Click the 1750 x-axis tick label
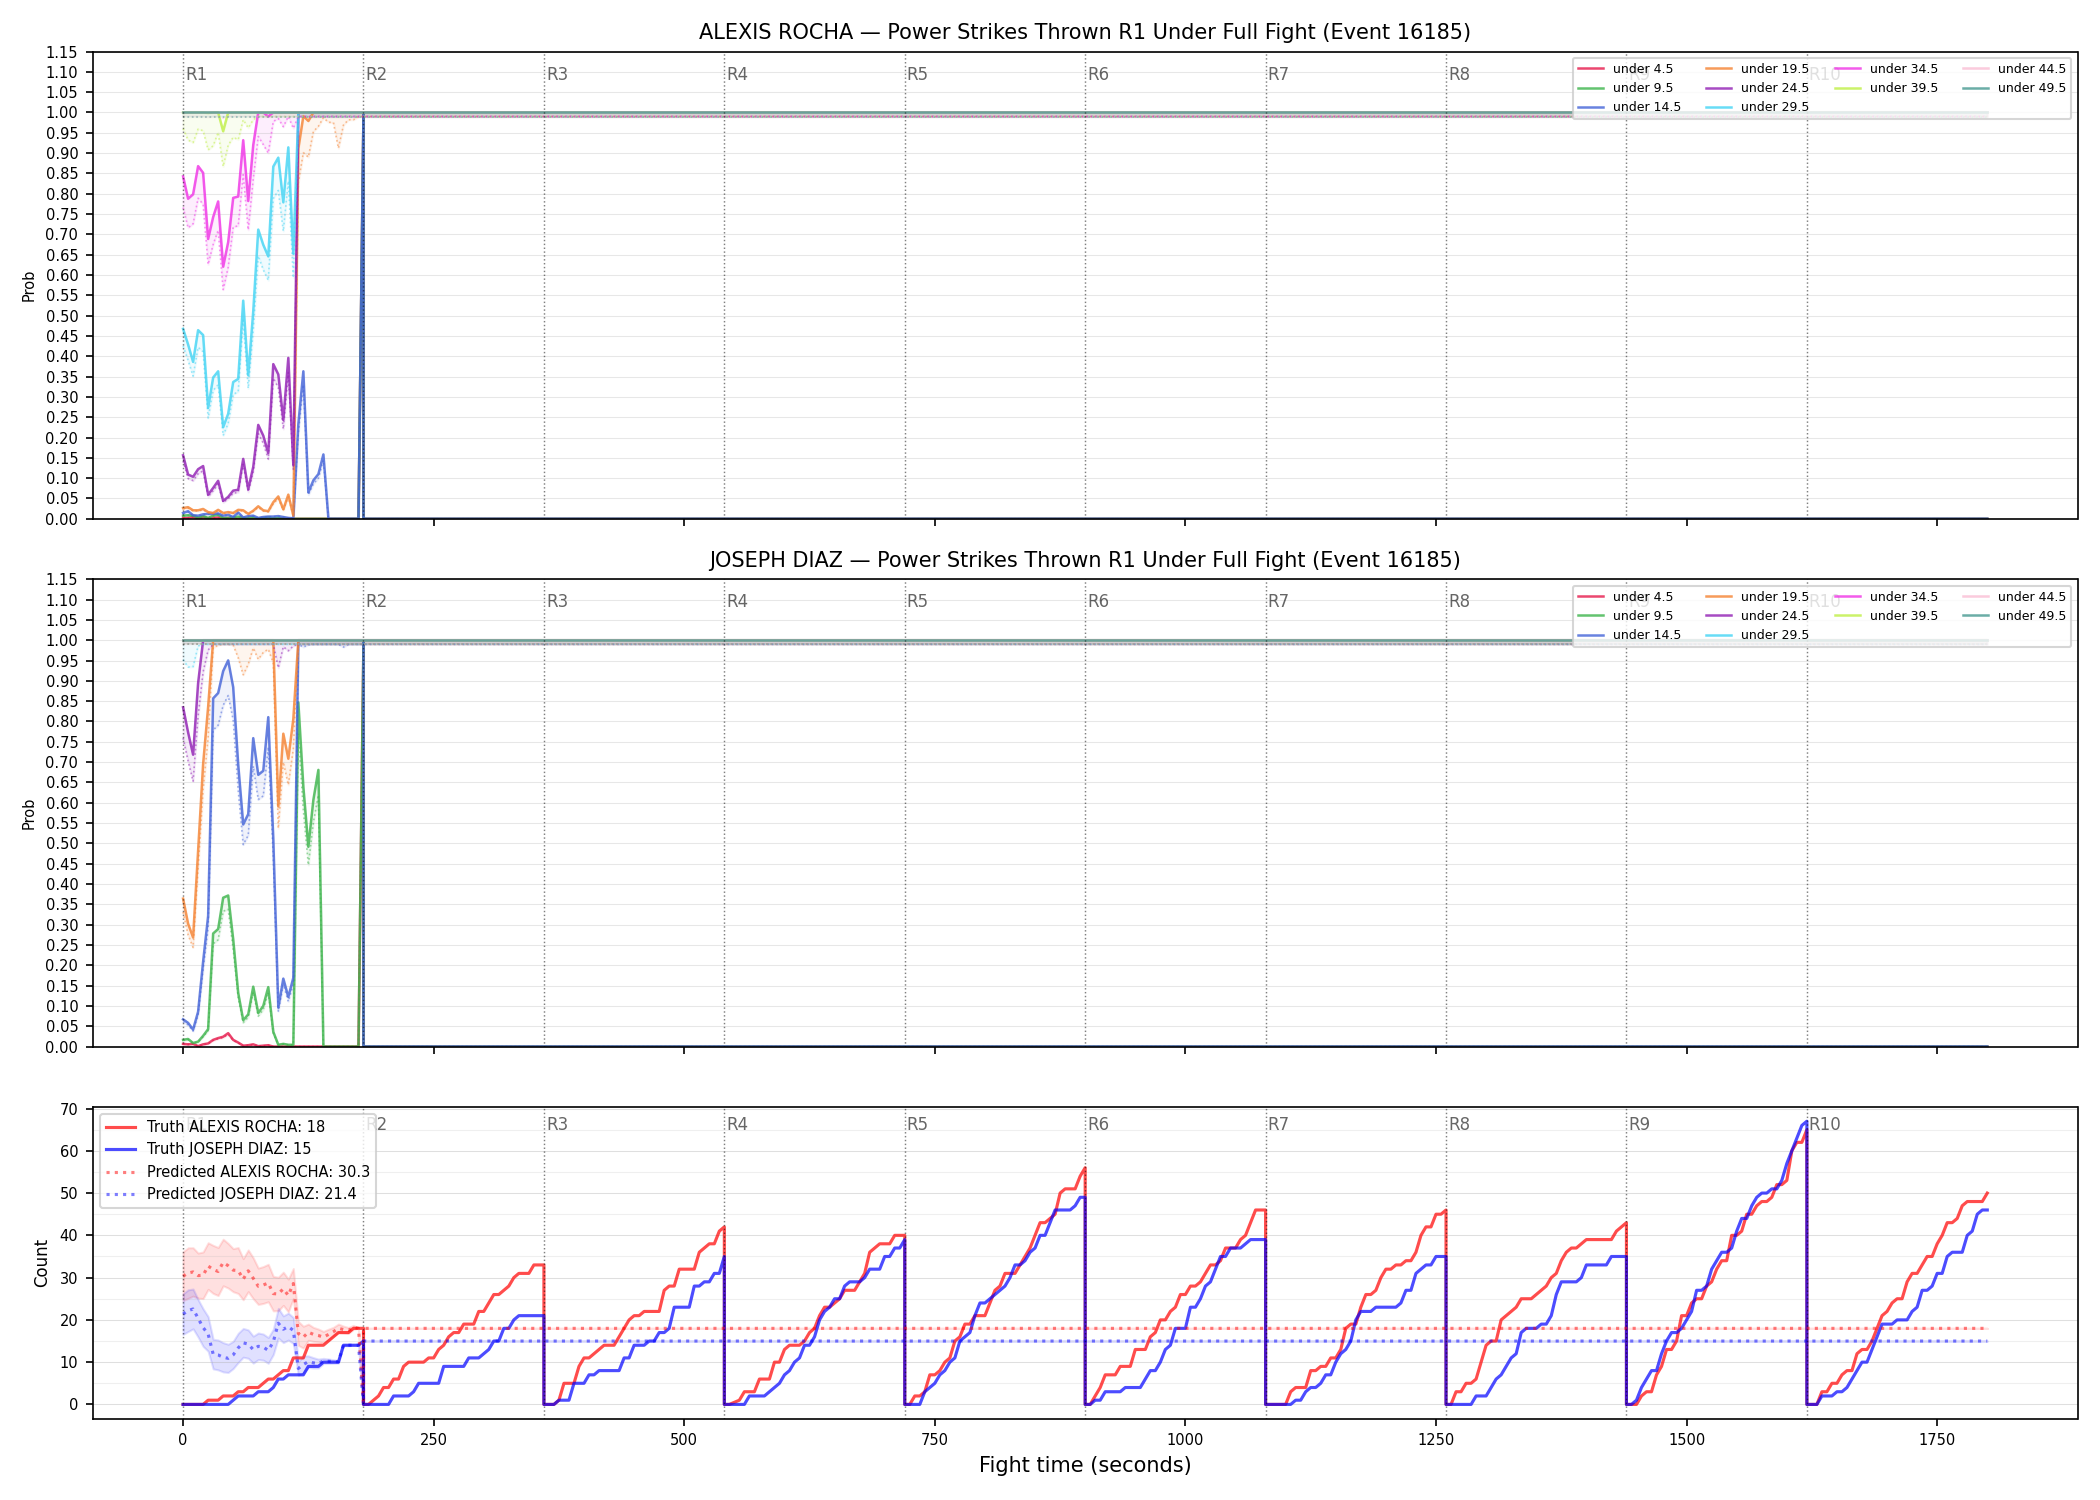 (x=1937, y=1440)
